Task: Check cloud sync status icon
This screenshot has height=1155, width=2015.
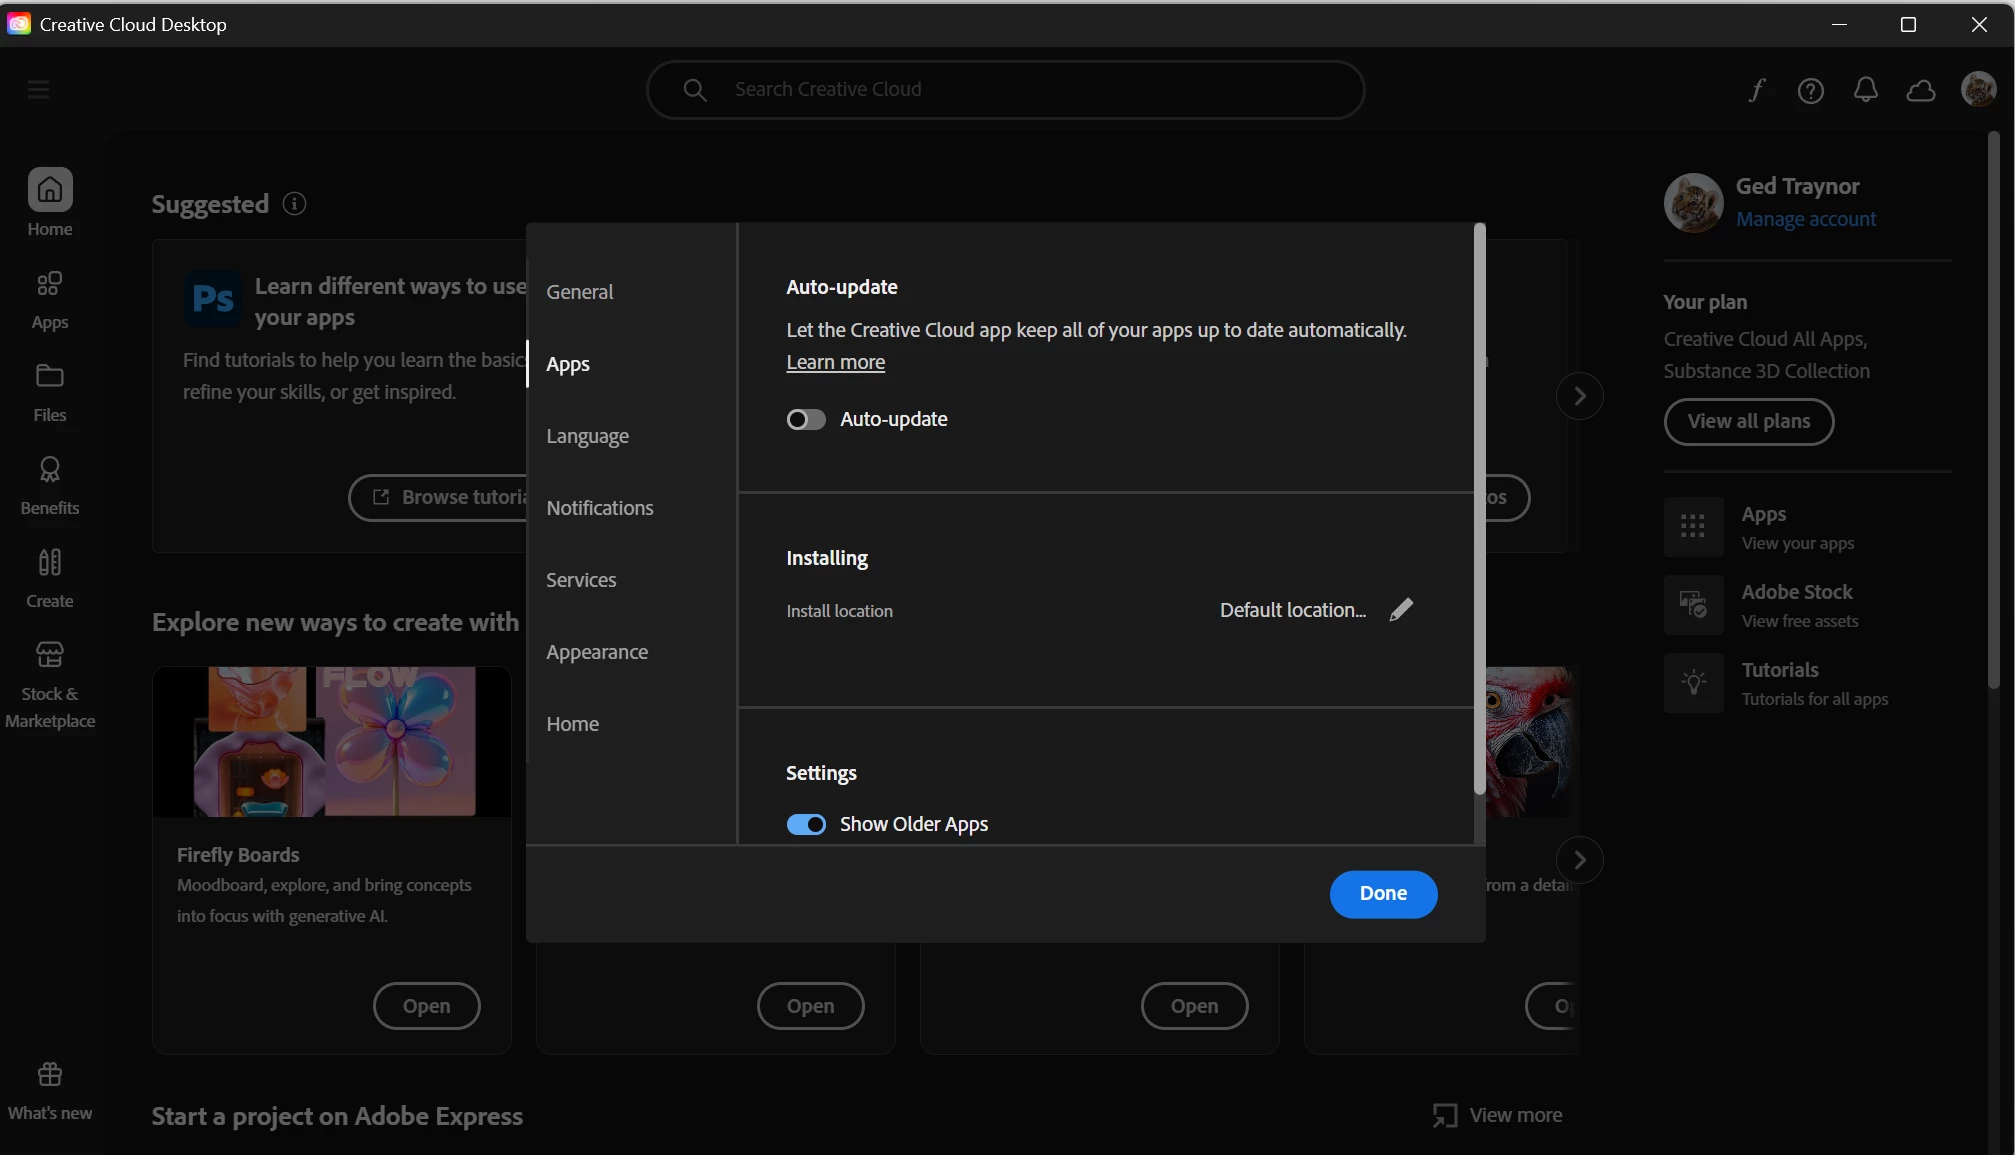Action: tap(1921, 91)
